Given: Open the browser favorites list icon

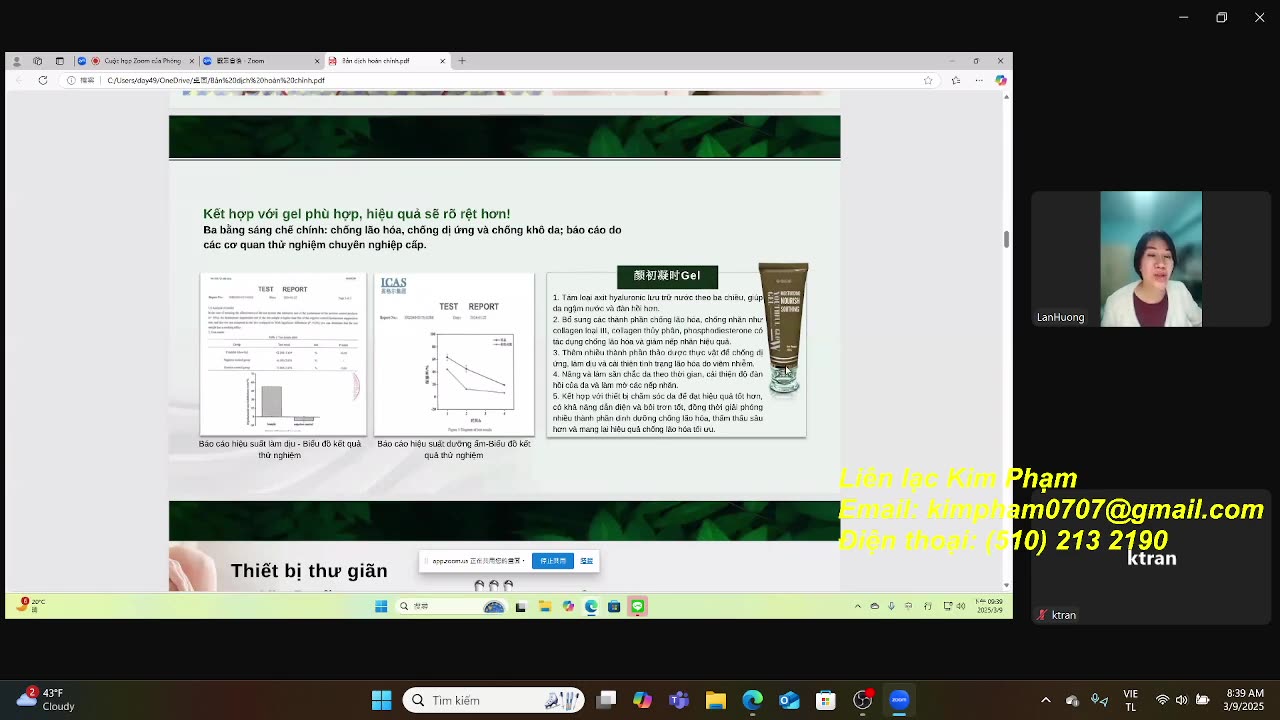Looking at the screenshot, I should coord(956,80).
